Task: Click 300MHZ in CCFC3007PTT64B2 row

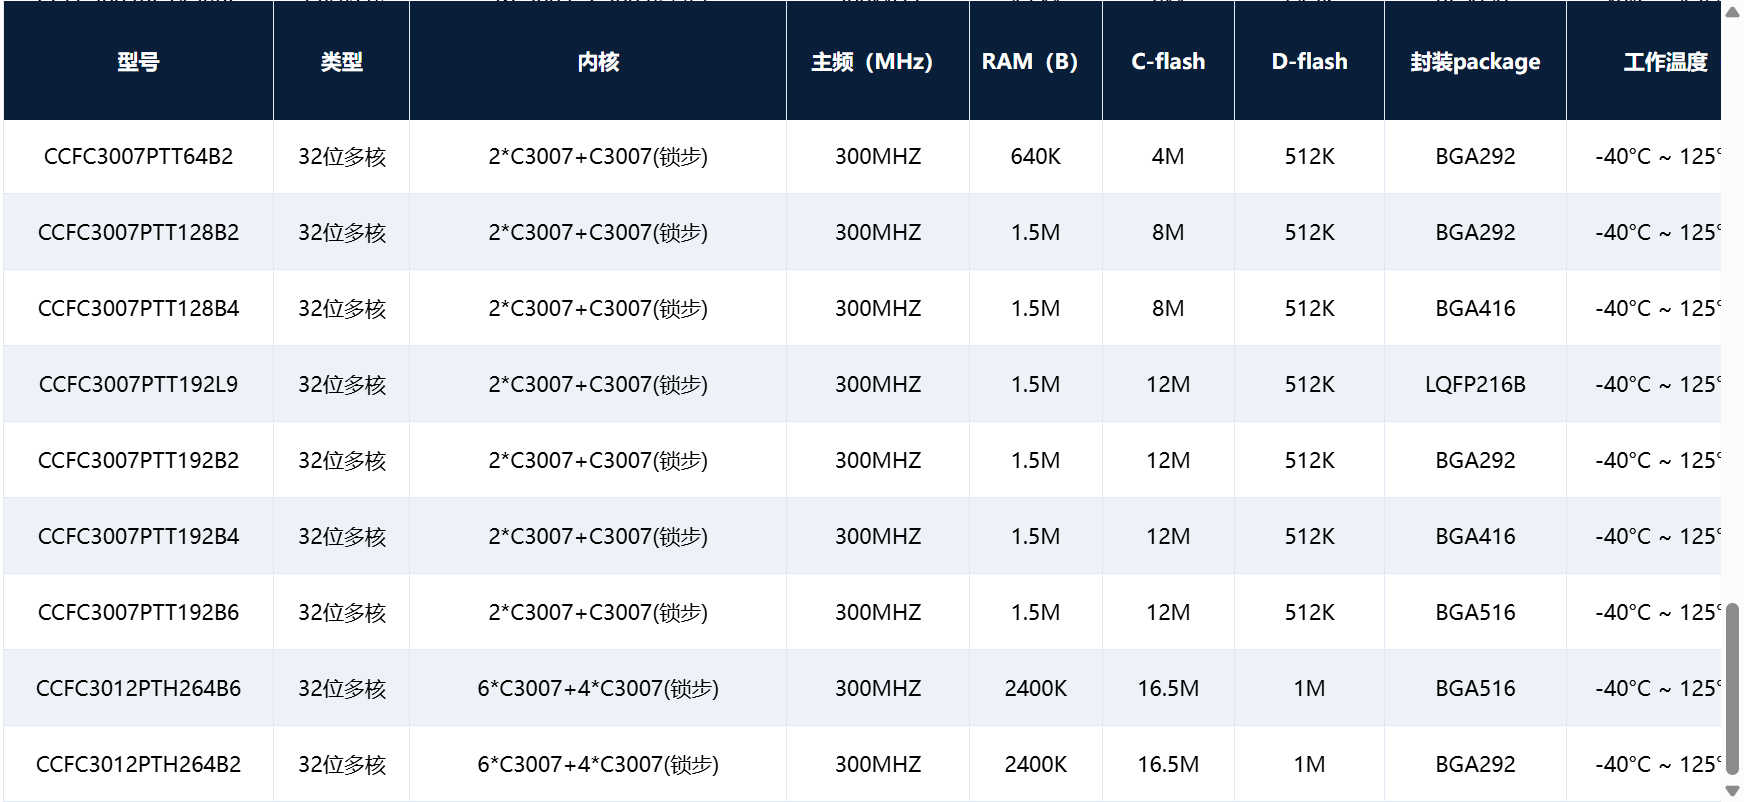Action: coord(878,157)
